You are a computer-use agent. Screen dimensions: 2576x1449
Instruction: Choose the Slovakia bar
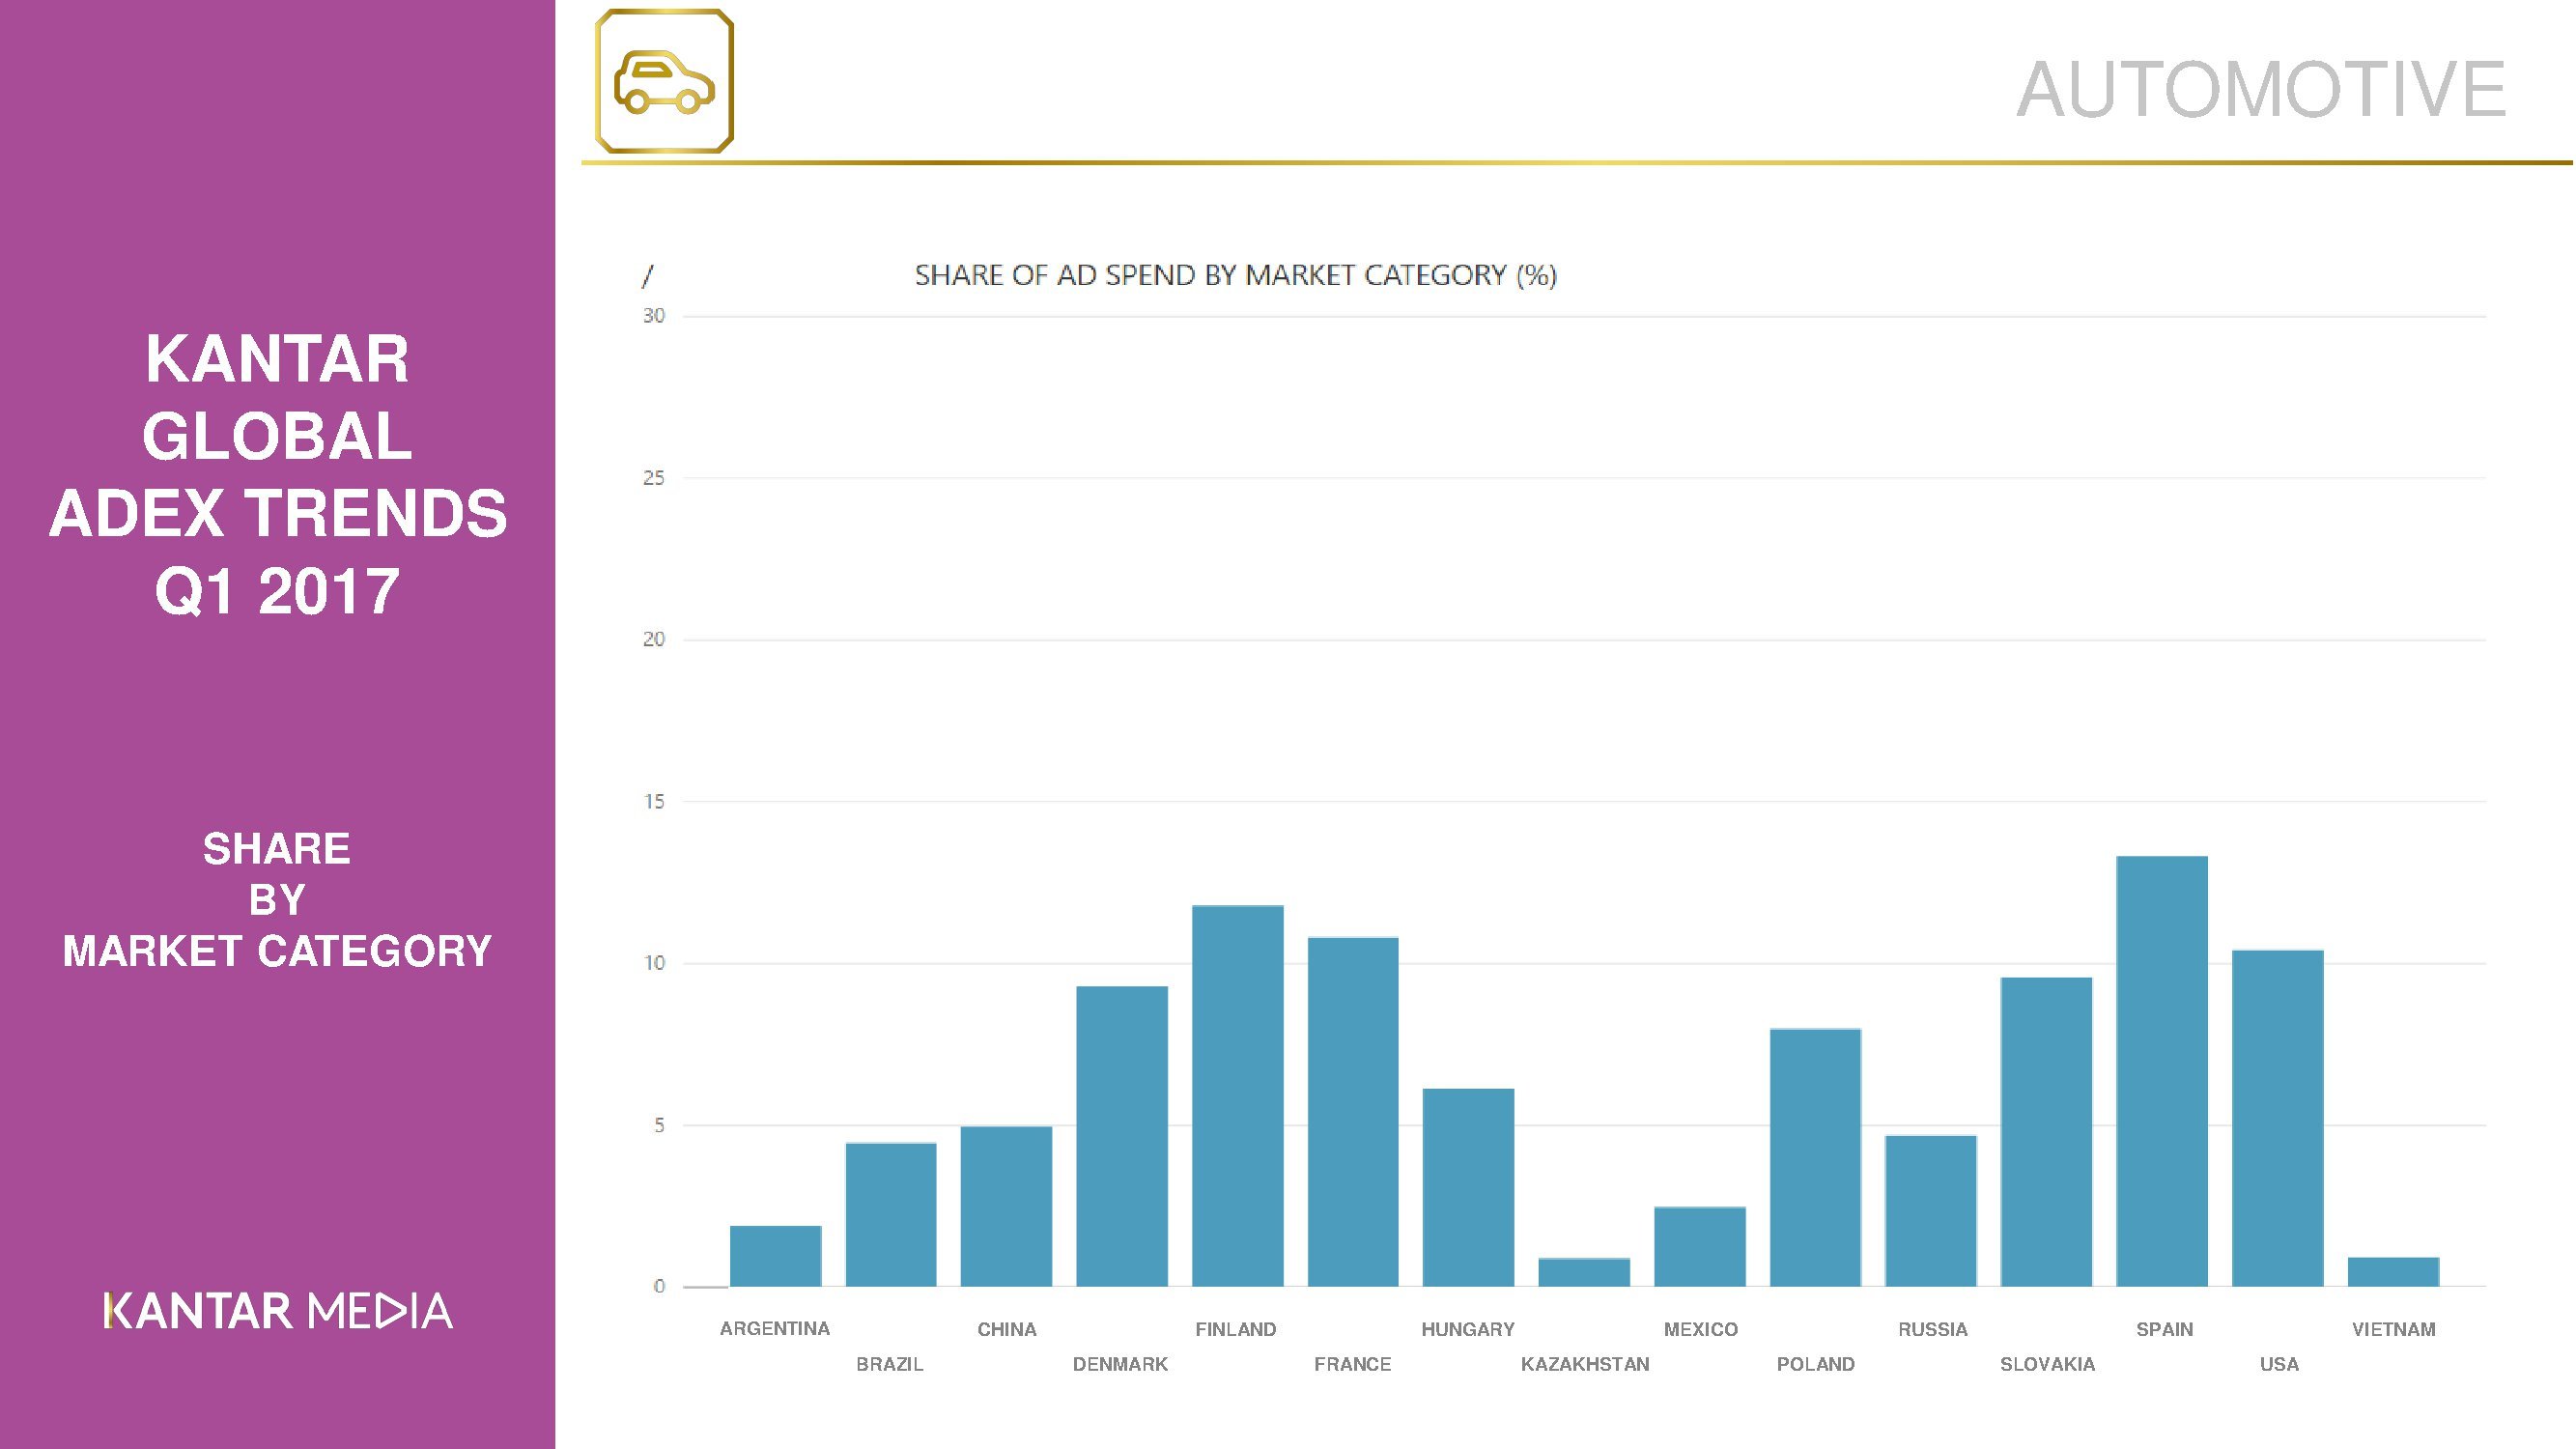click(2047, 1132)
